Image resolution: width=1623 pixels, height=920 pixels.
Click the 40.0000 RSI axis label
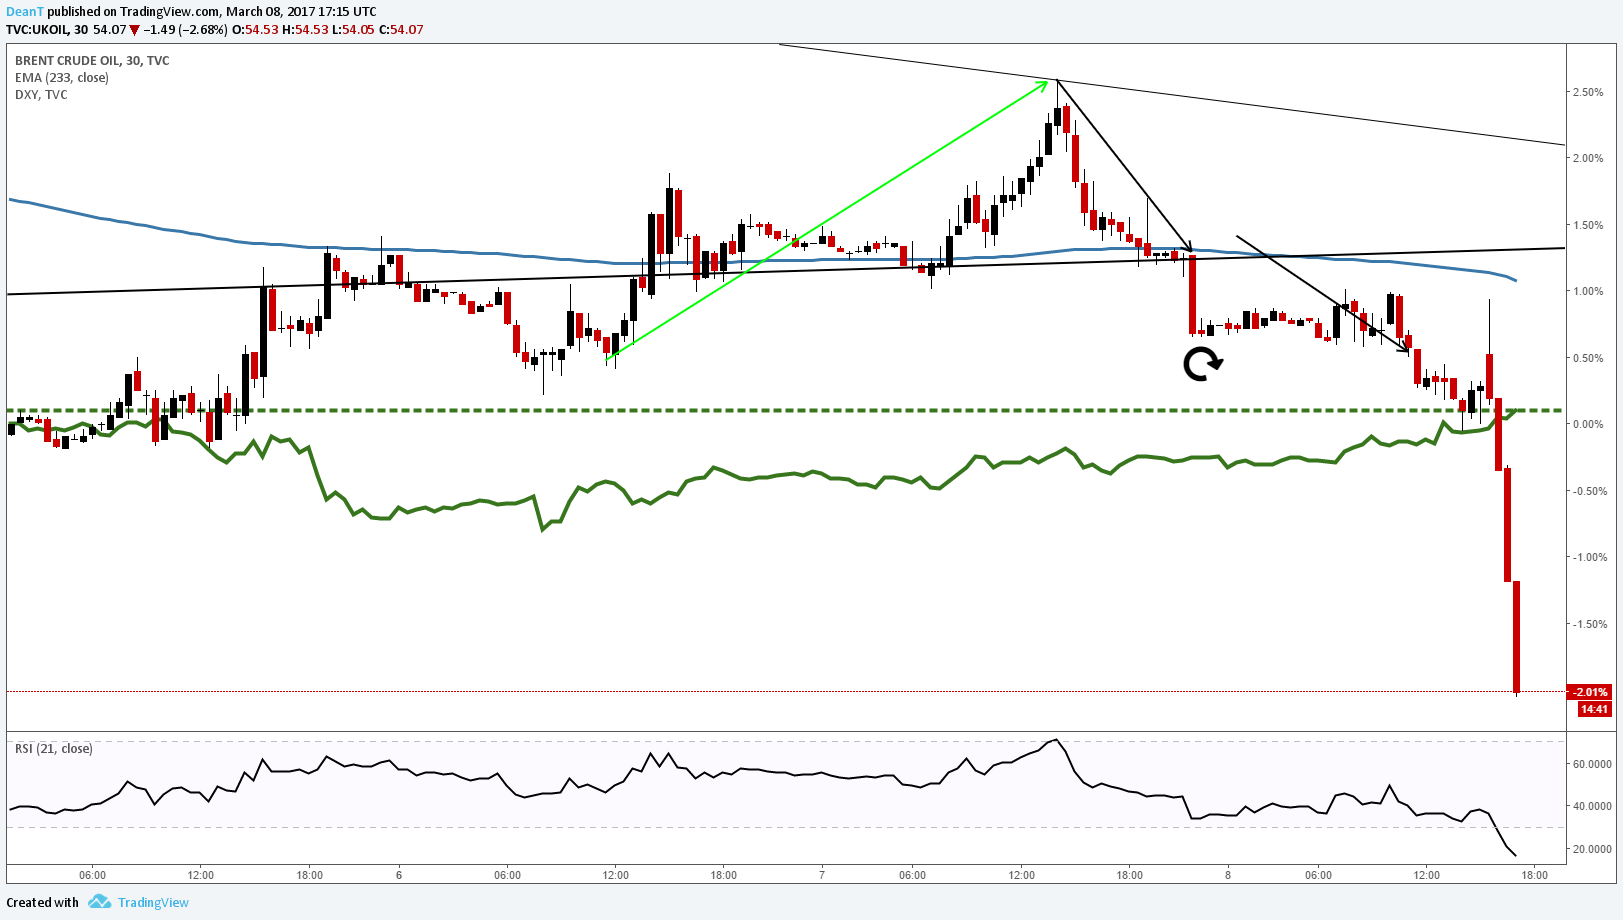1592,806
